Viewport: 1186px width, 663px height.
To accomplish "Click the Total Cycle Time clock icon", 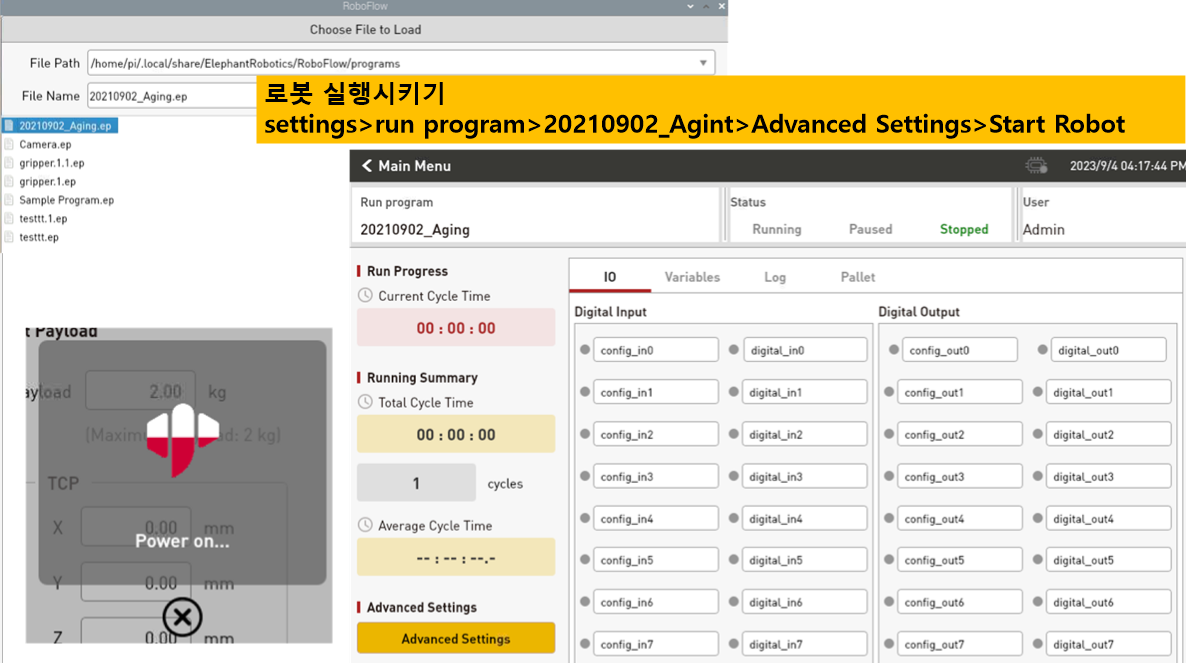I will pos(365,402).
